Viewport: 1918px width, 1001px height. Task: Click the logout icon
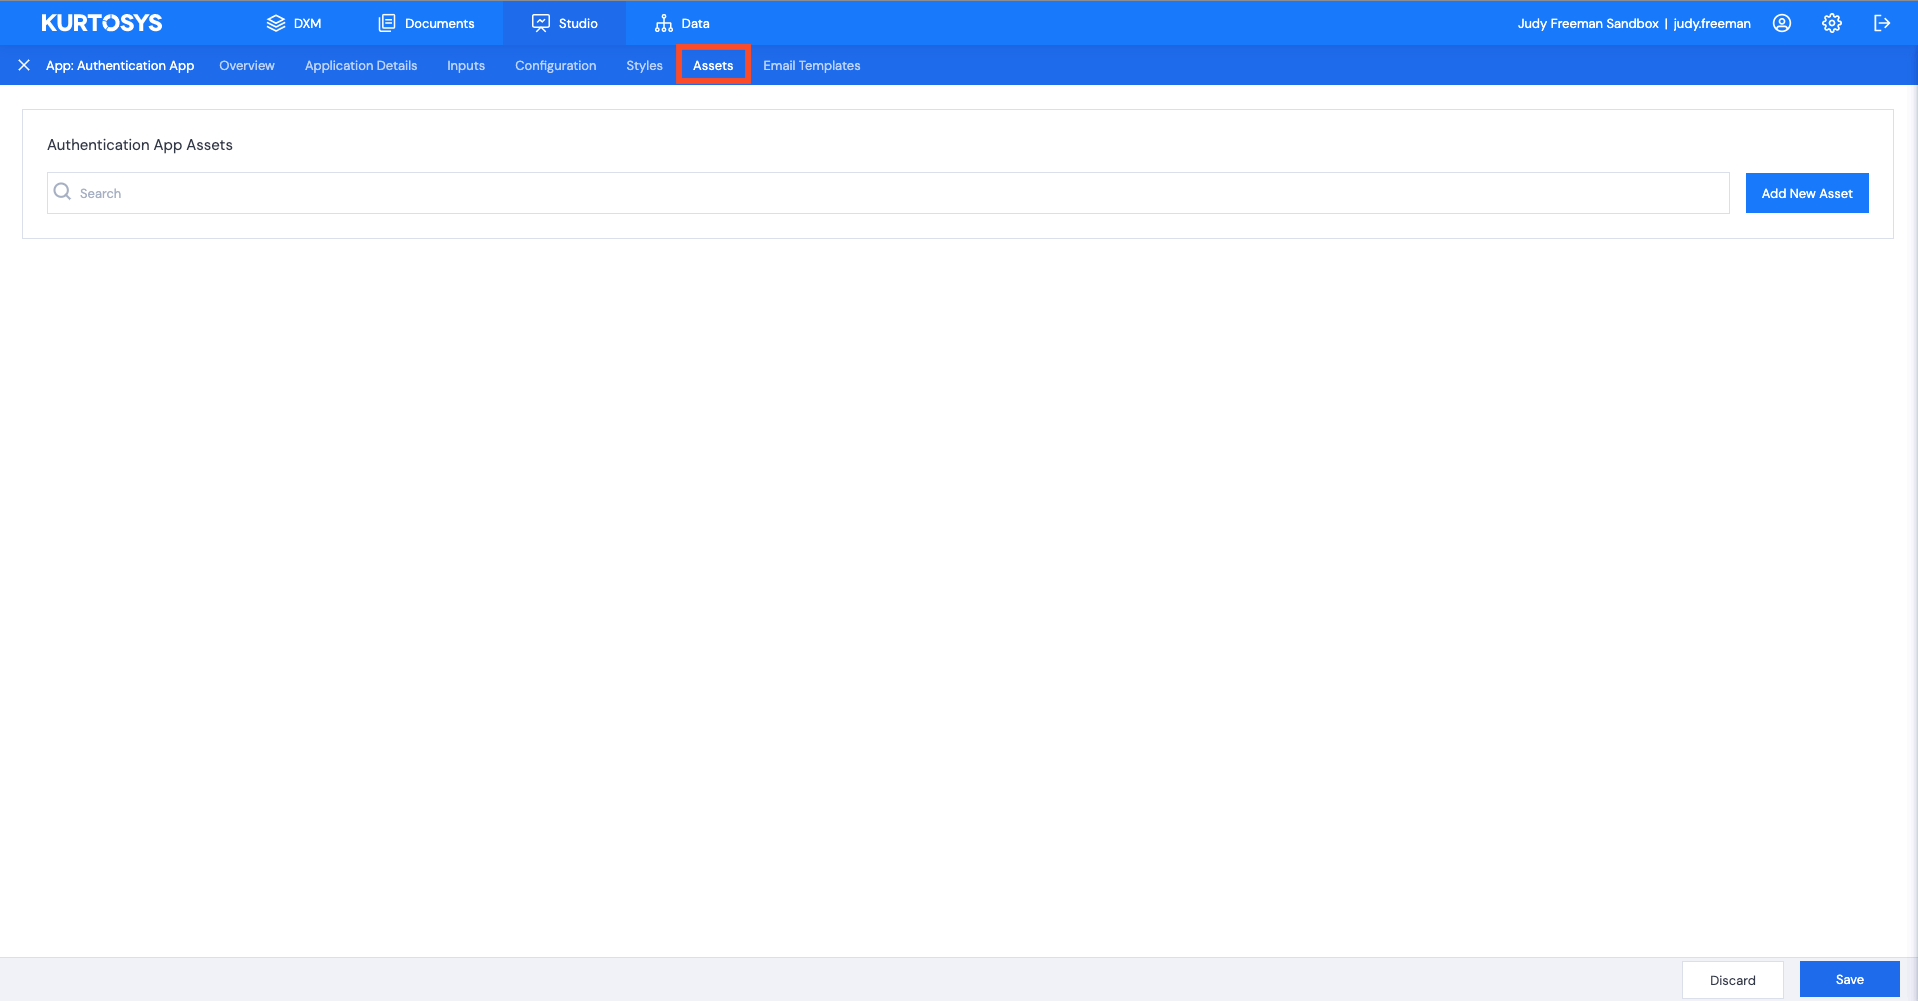(x=1883, y=23)
